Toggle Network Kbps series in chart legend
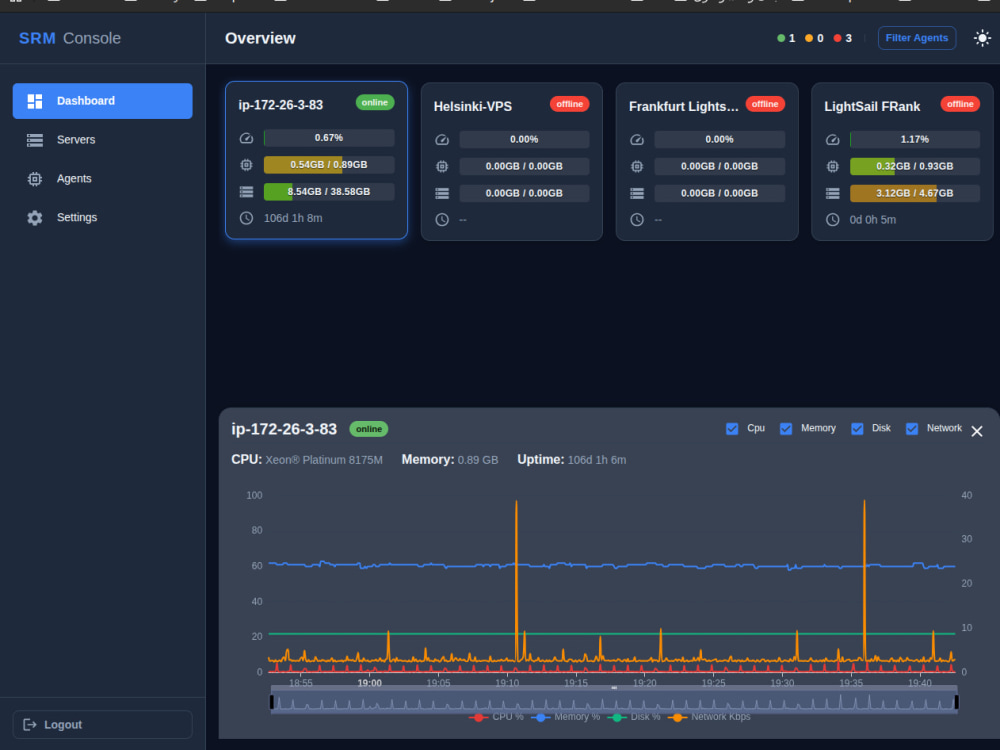1000x750 pixels. coord(709,717)
